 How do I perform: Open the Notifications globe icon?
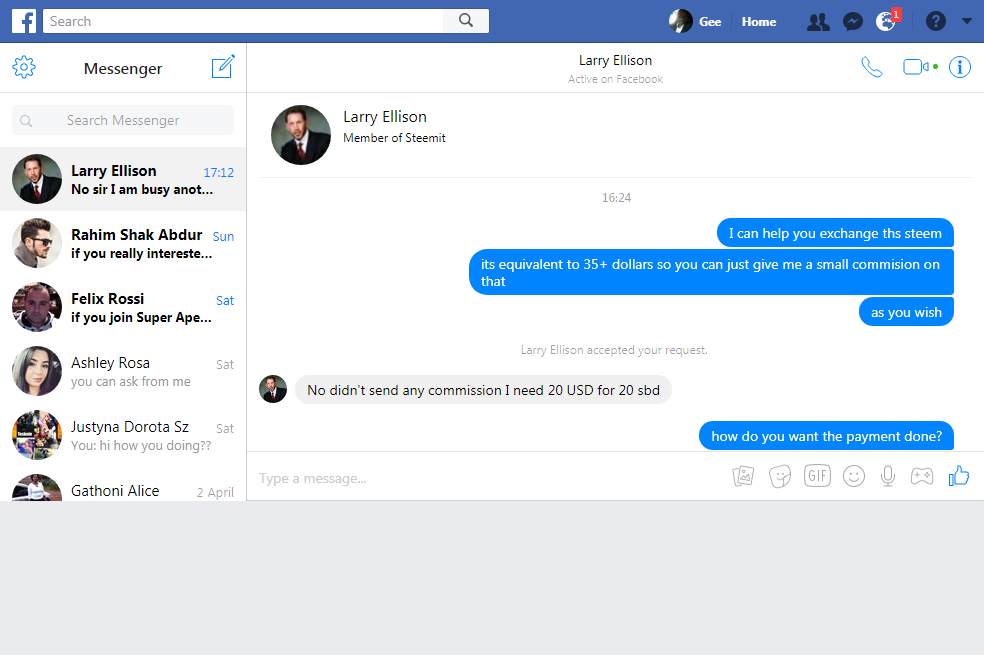click(887, 21)
